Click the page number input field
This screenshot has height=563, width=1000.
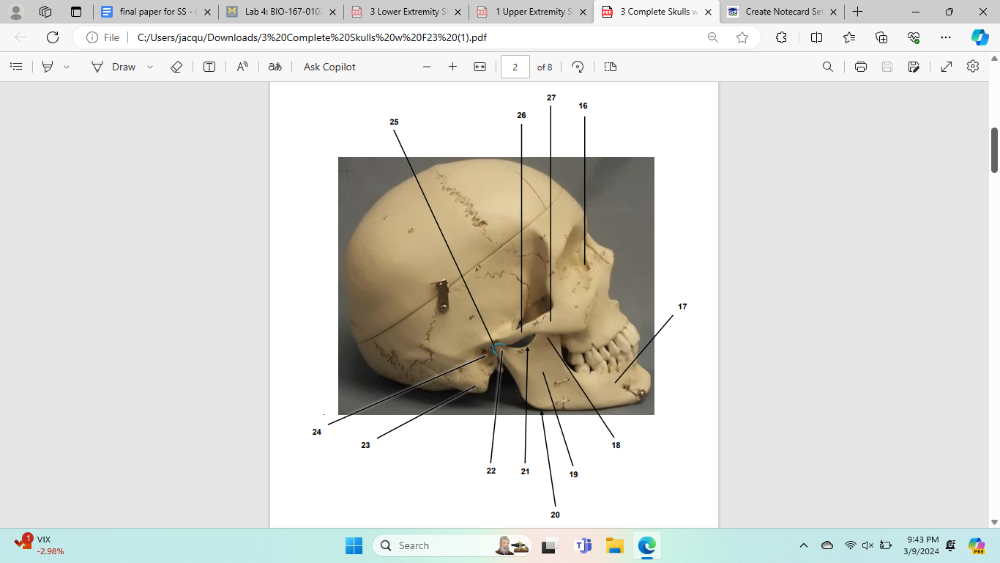pos(514,67)
